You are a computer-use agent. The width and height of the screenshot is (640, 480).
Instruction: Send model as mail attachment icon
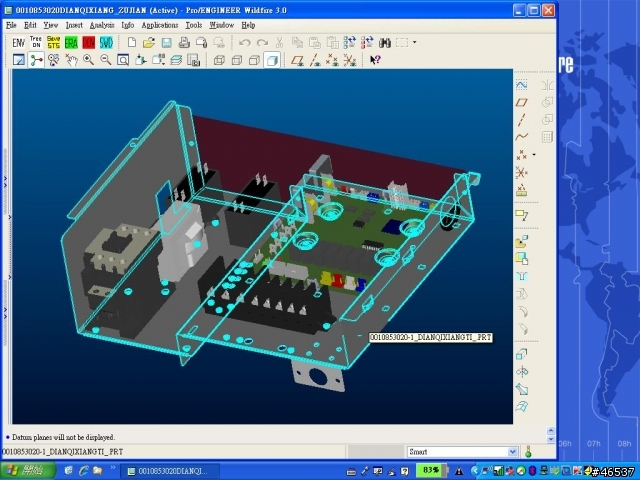(x=202, y=42)
